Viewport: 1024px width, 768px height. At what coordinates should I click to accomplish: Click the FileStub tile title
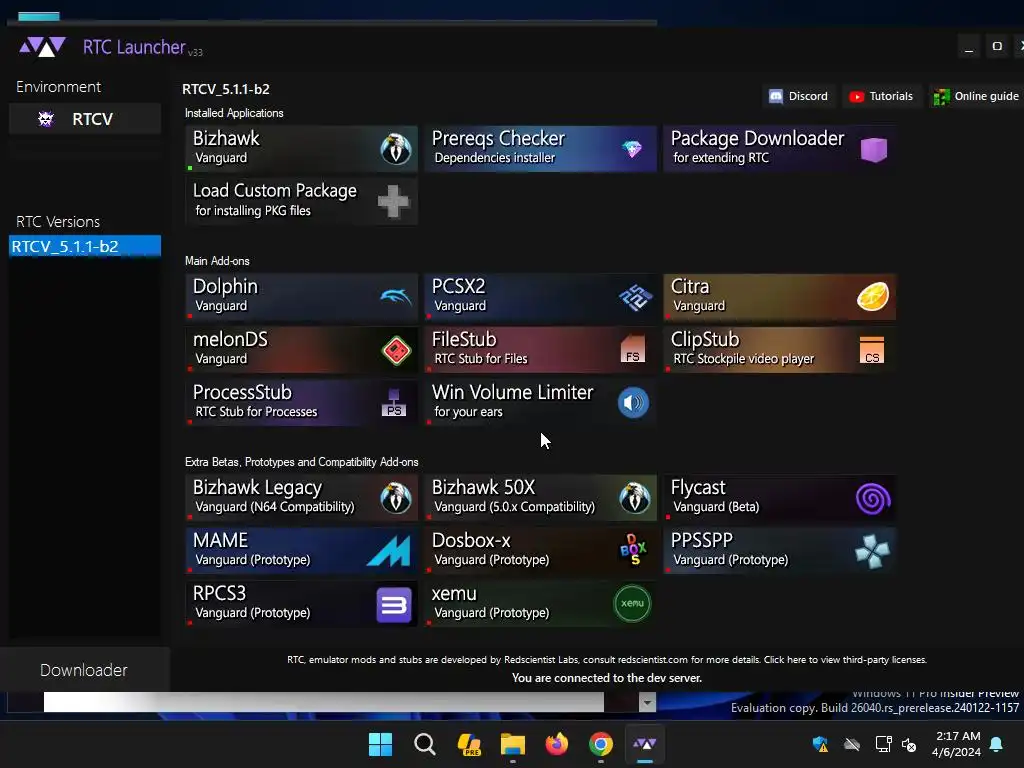pos(464,340)
